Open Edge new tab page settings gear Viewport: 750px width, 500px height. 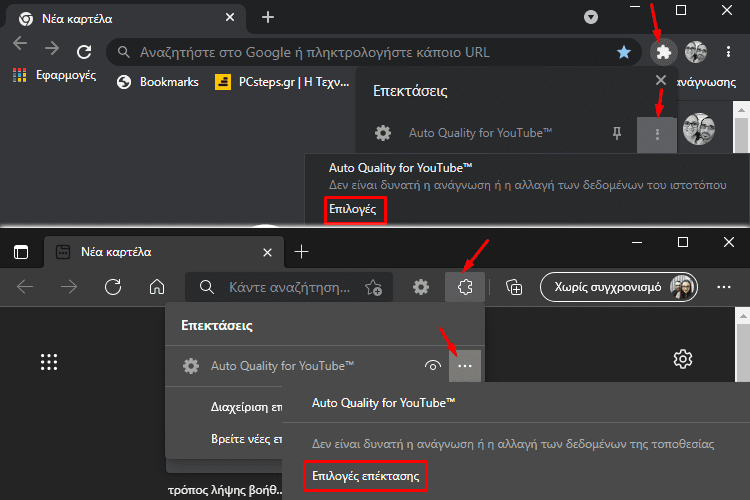tap(683, 359)
